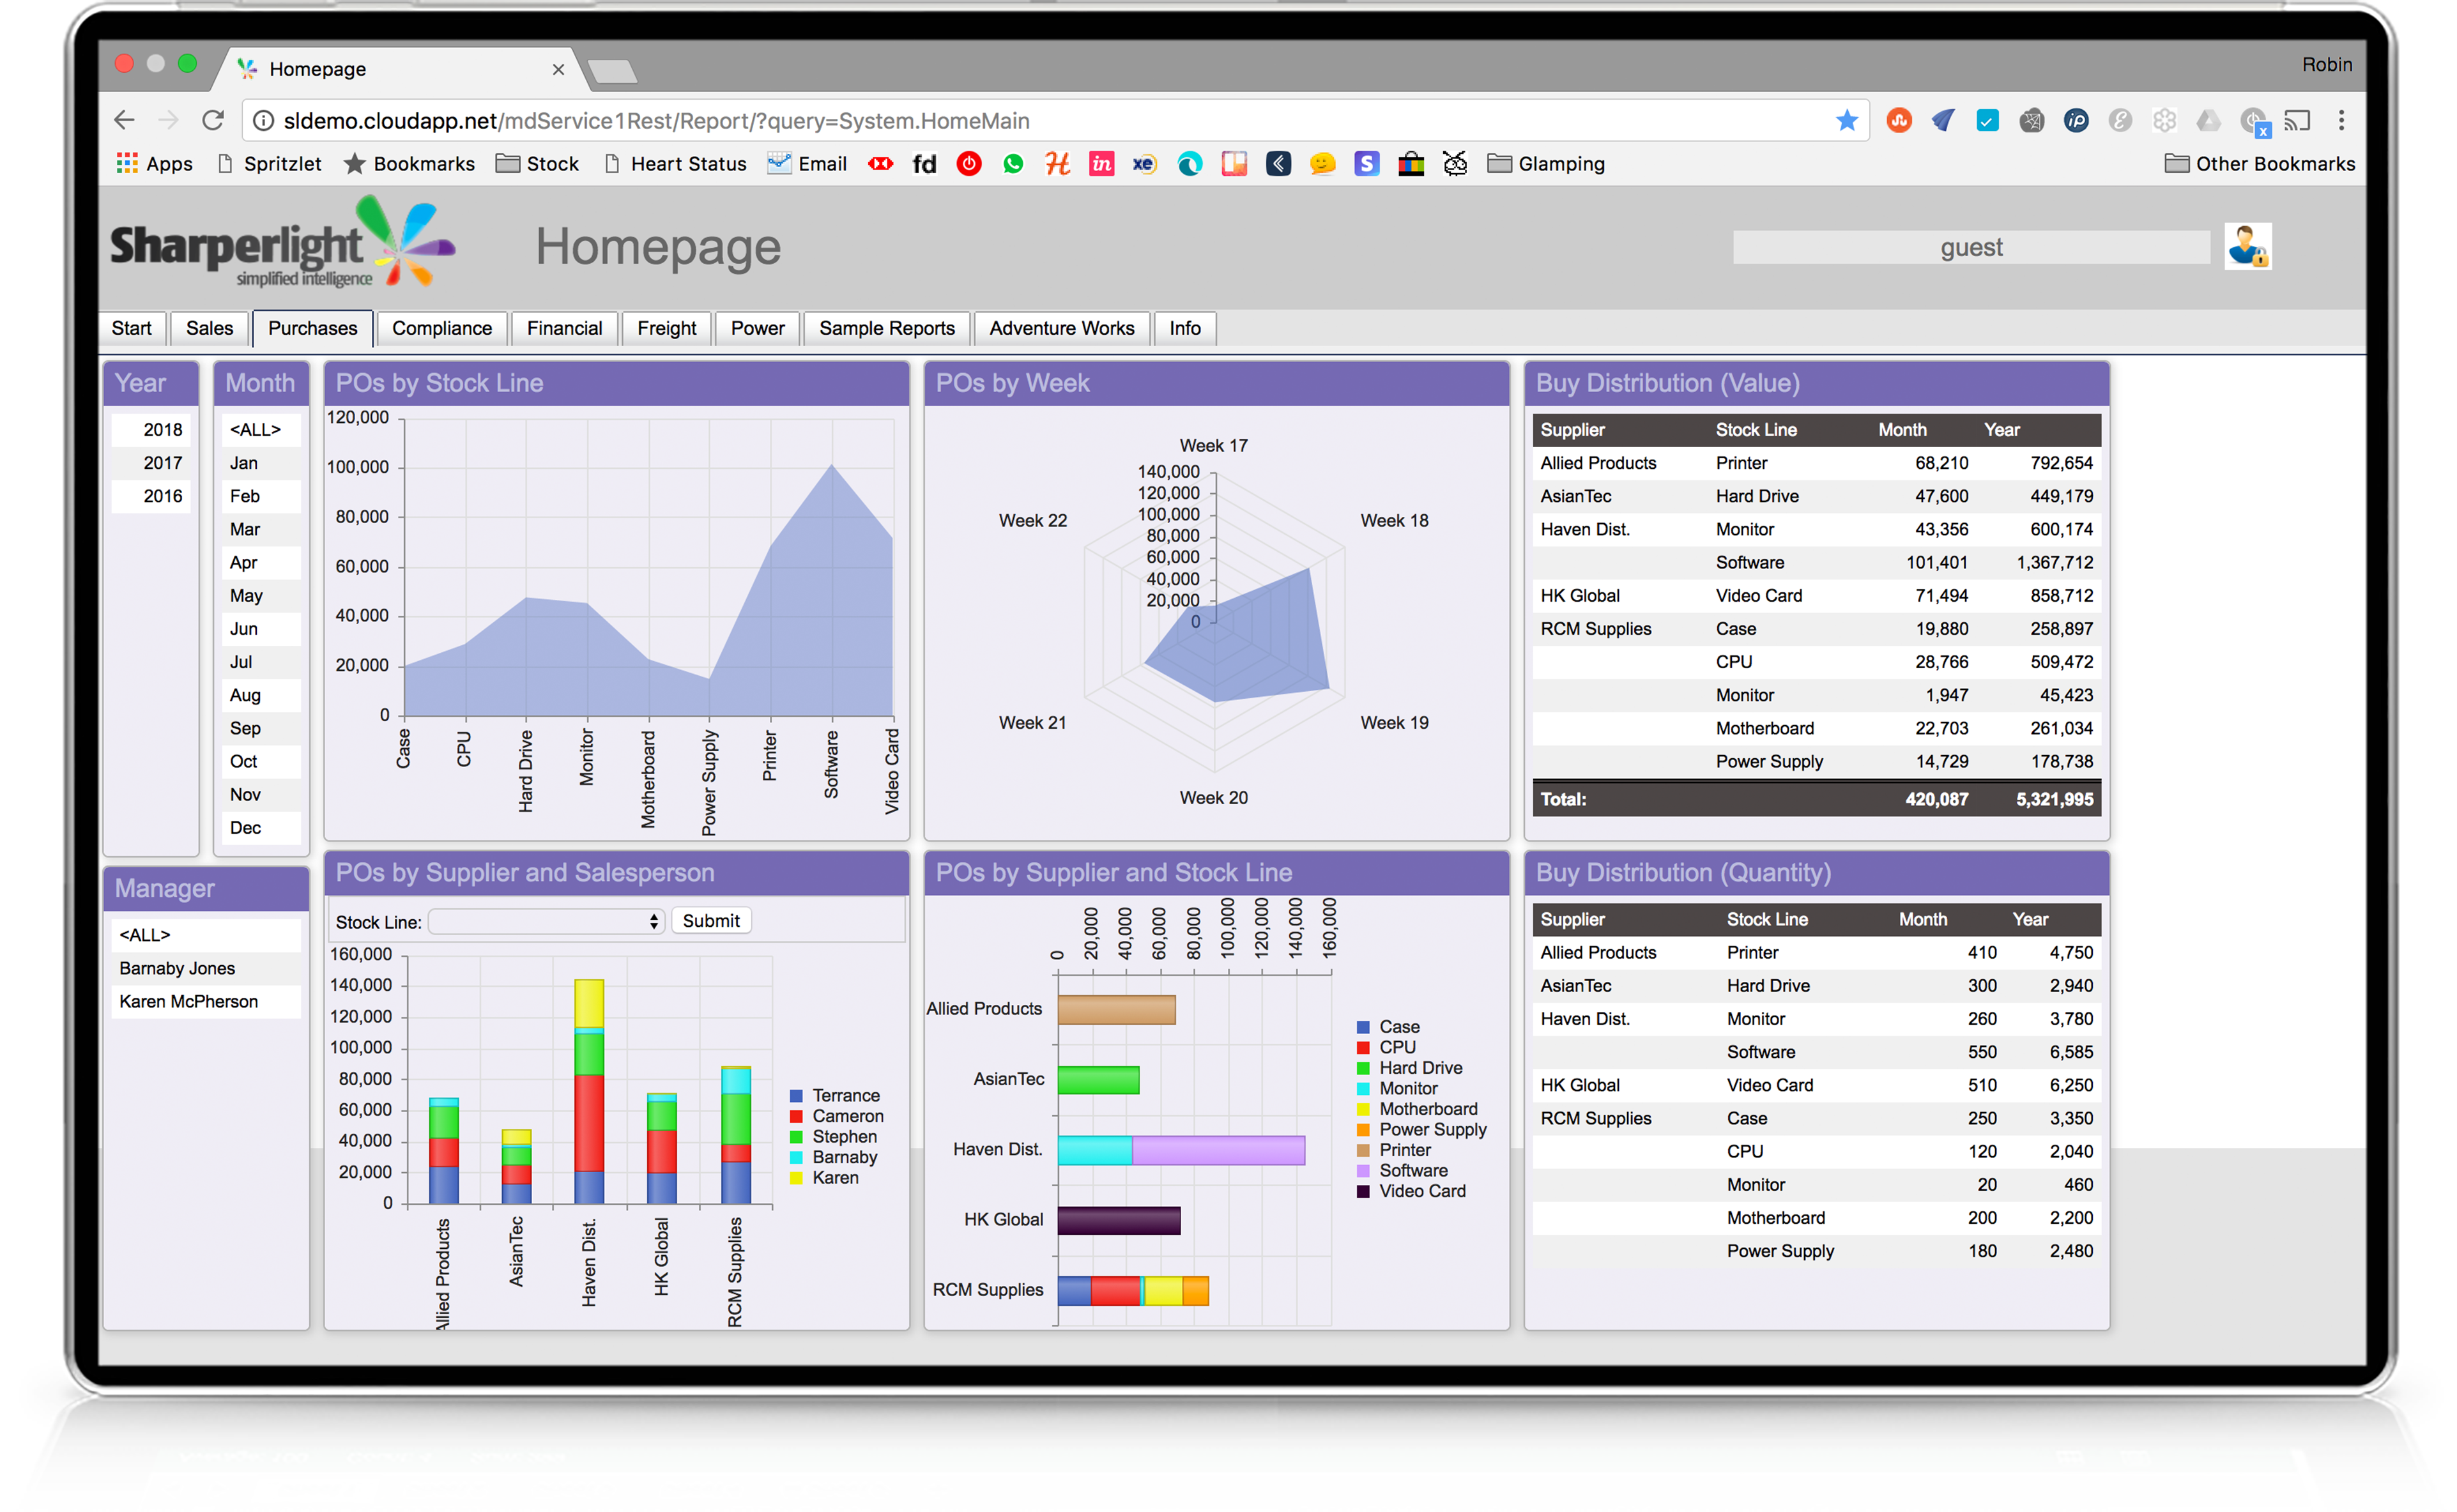Screen dimensions: 2457x1512
Task: Switch to the Start tab
Action: click(x=132, y=328)
